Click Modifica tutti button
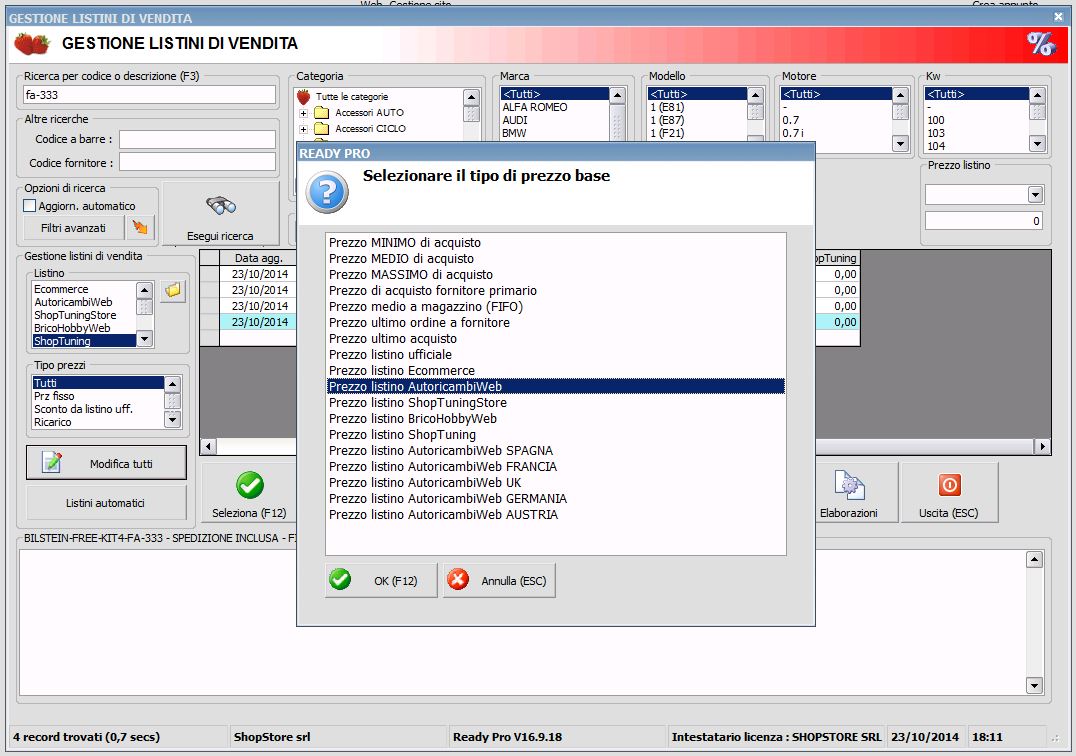1076x756 pixels. tap(106, 463)
